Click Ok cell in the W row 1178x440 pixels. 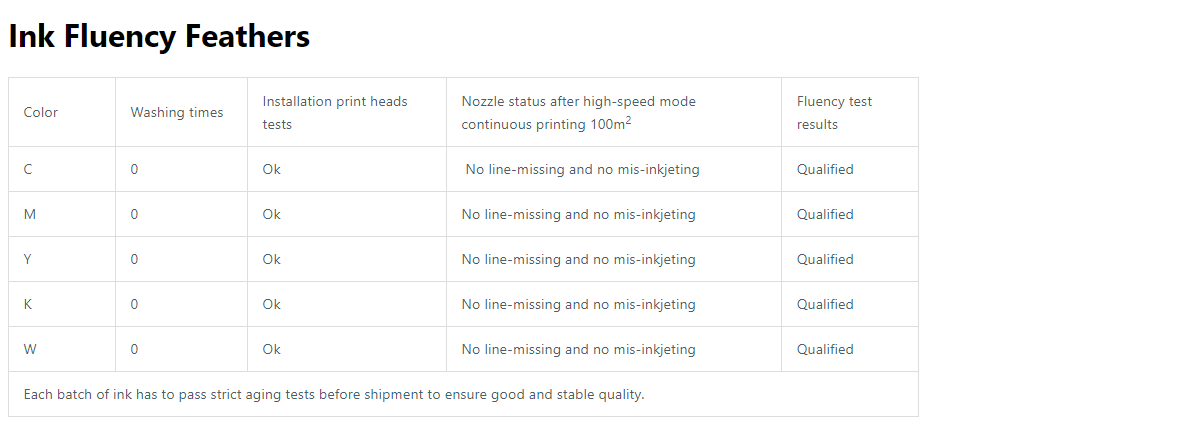(x=347, y=349)
